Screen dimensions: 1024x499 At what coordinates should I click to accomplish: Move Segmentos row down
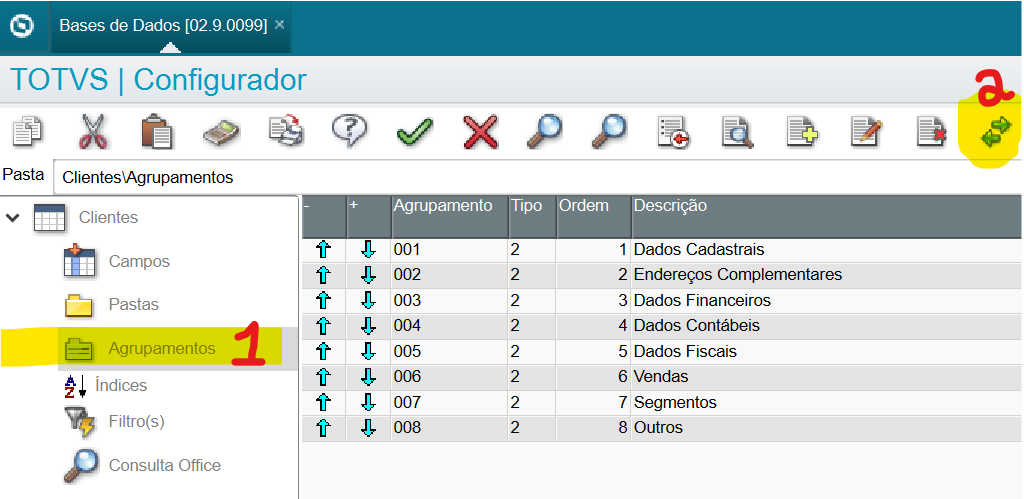click(x=368, y=402)
